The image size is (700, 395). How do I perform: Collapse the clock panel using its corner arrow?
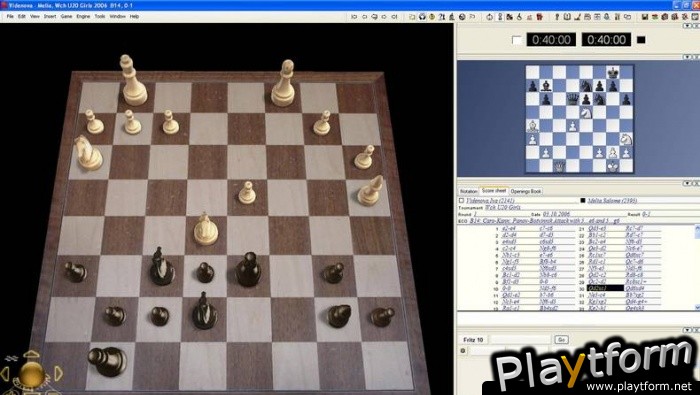point(688,26)
